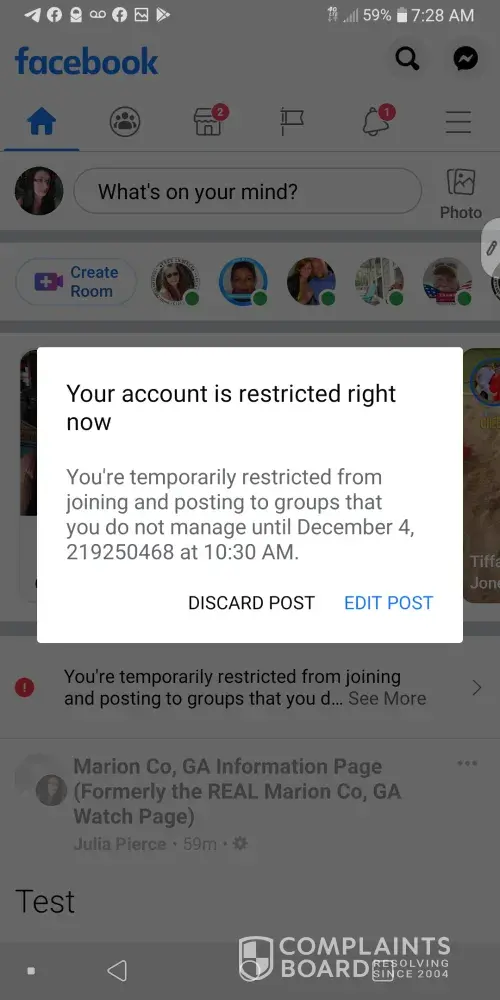Expand restriction notice with See More
The height and width of the screenshot is (1000, 500).
(x=387, y=698)
